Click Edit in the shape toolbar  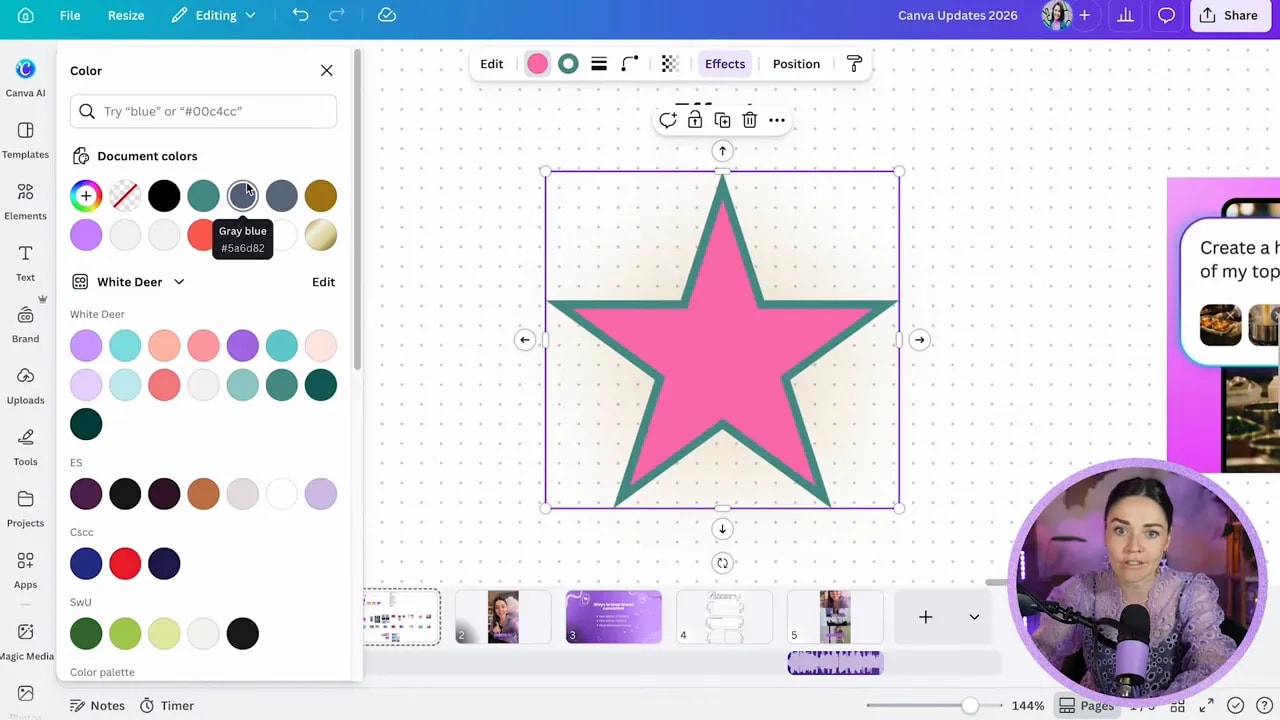tap(491, 64)
